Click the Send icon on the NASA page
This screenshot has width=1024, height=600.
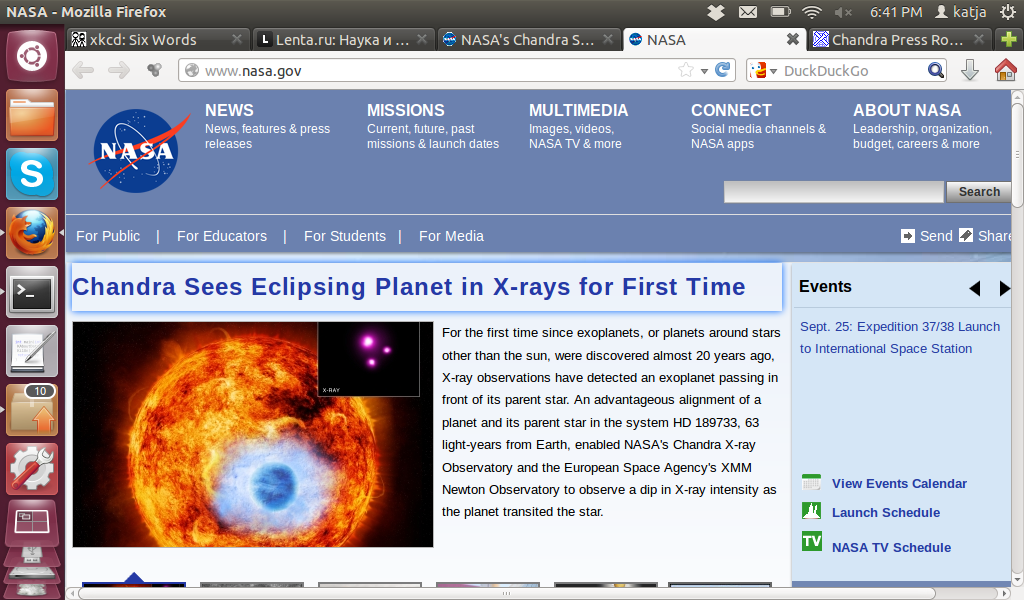click(910, 236)
